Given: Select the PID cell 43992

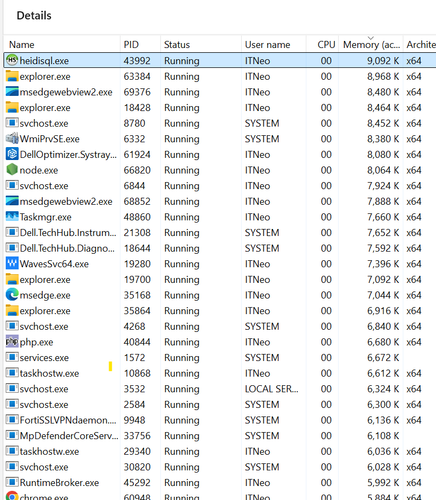Looking at the screenshot, I should click(137, 61).
